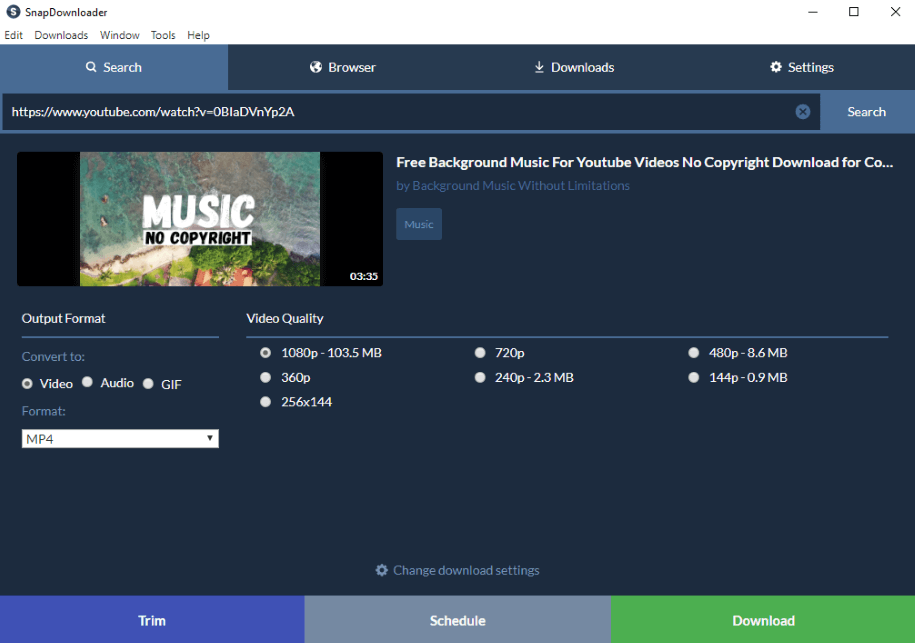
Task: Click the SnapDownloader logo icon in title bar
Action: (13, 12)
